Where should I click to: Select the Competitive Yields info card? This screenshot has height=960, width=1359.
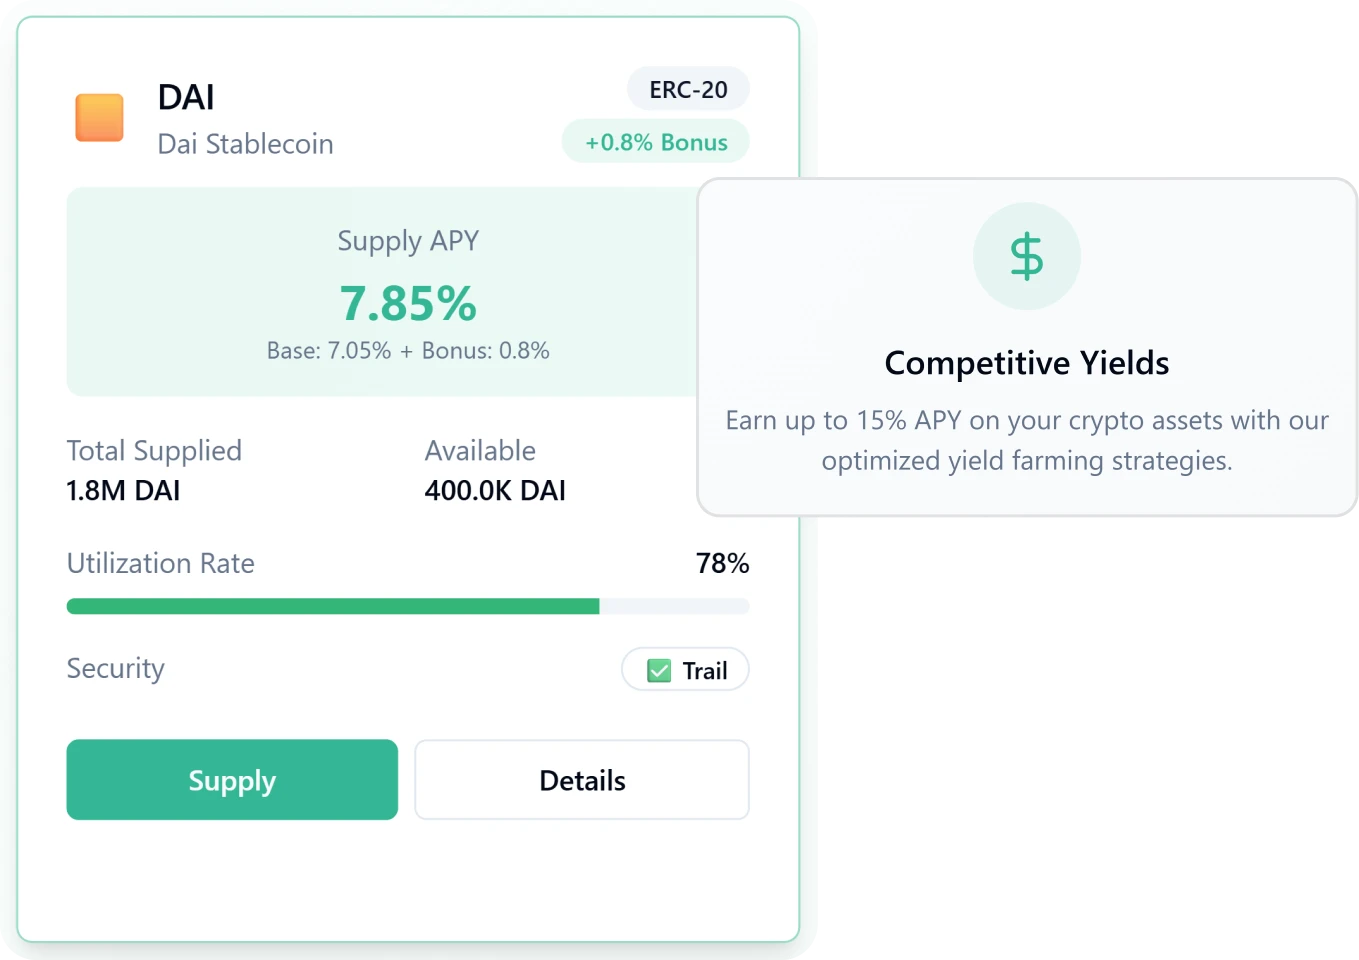point(1027,347)
